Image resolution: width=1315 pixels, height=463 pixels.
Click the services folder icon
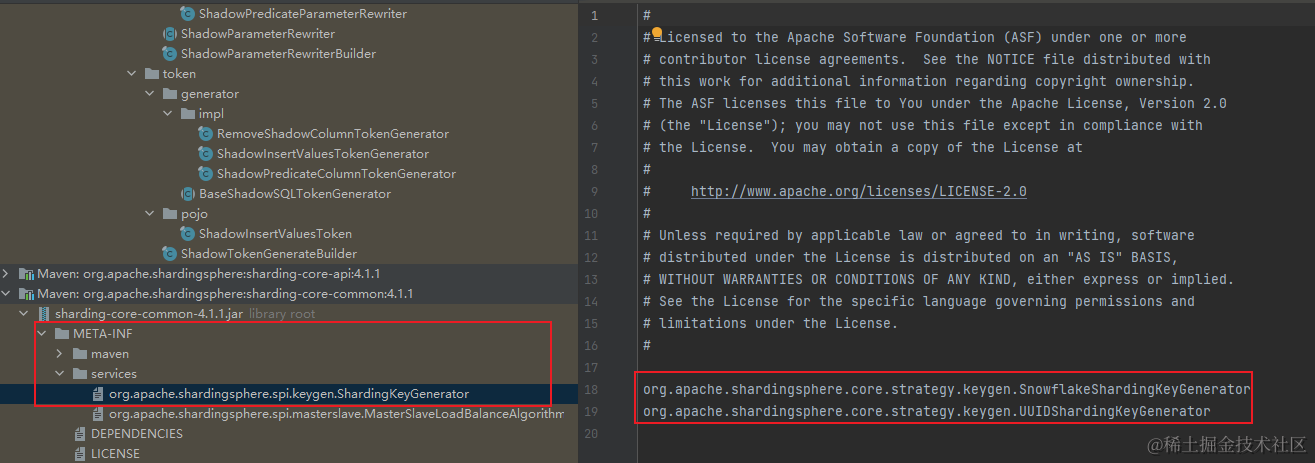coord(80,373)
